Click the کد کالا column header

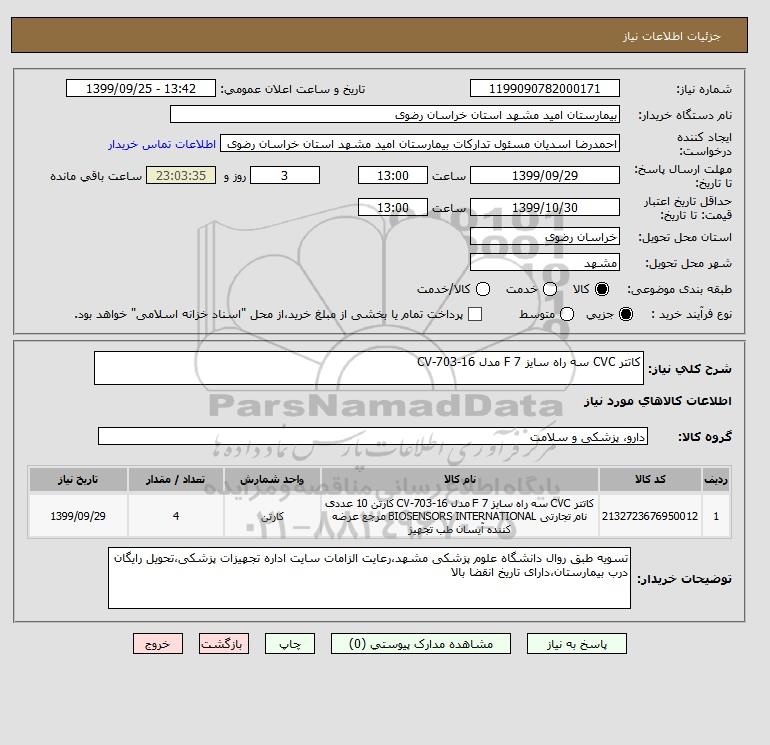point(650,479)
